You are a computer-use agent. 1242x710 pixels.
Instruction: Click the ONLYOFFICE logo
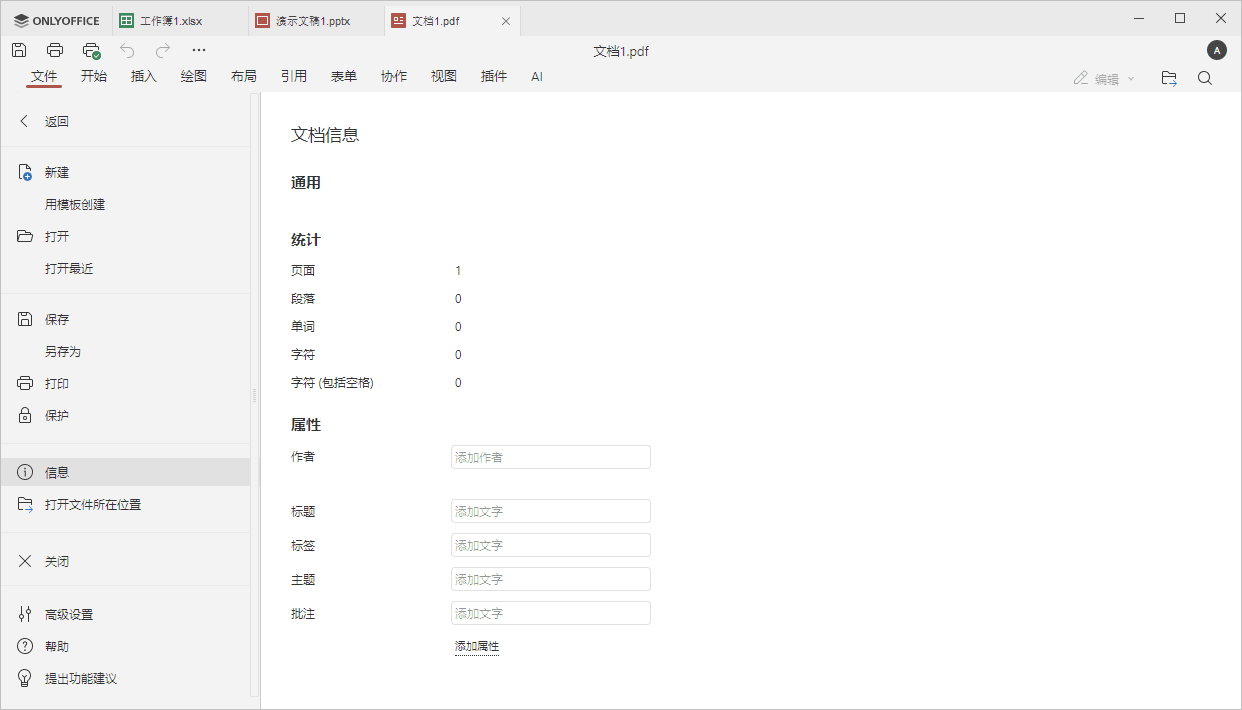point(55,19)
